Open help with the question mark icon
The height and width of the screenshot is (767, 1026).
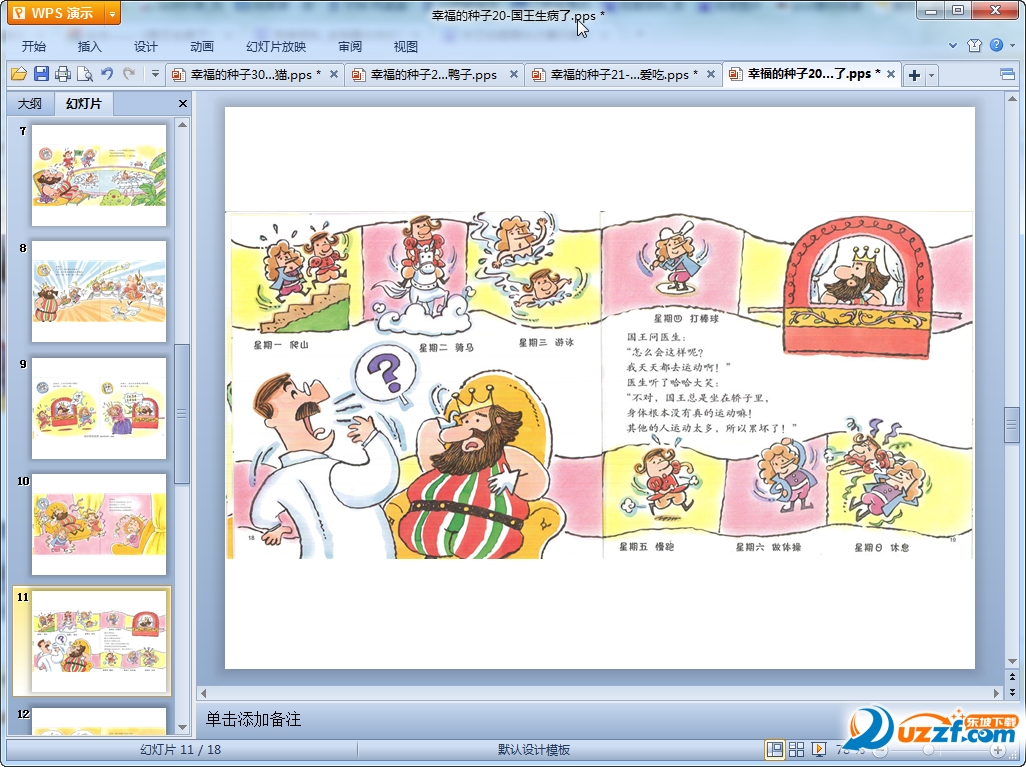click(x=997, y=45)
